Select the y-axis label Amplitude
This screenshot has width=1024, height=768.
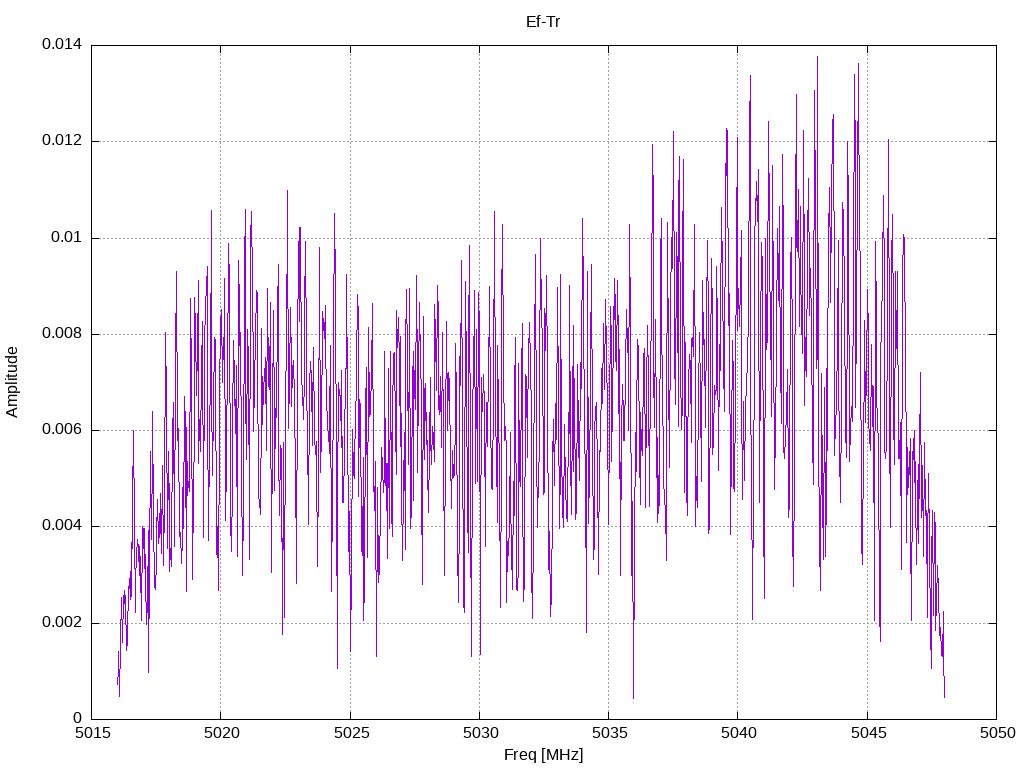[12, 382]
